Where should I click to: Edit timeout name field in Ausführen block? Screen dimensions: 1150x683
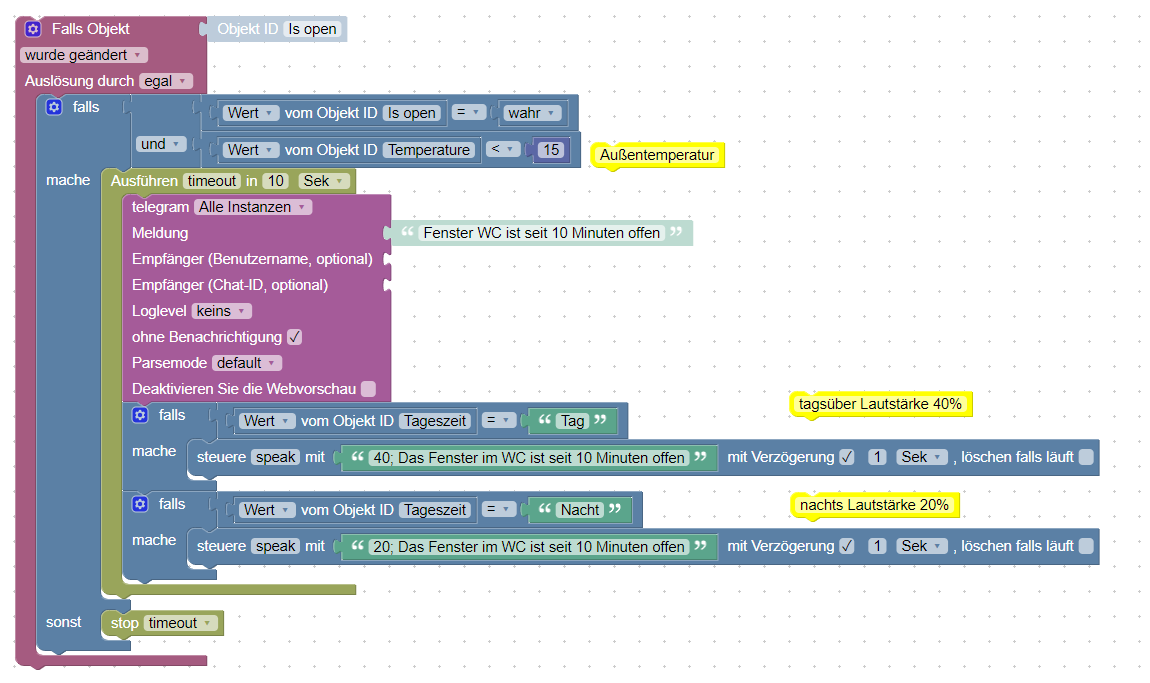click(212, 180)
